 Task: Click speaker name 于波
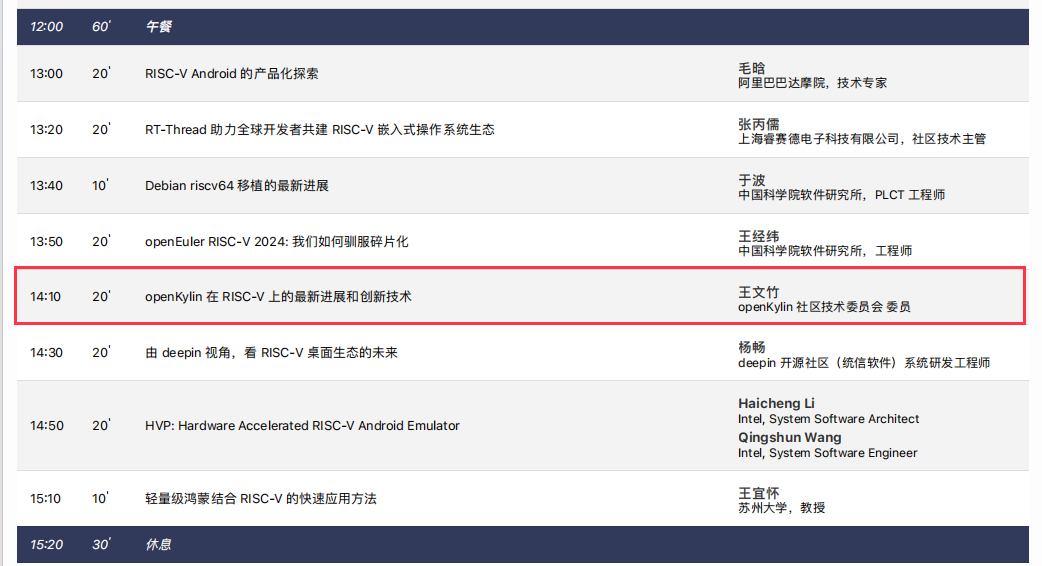(752, 180)
